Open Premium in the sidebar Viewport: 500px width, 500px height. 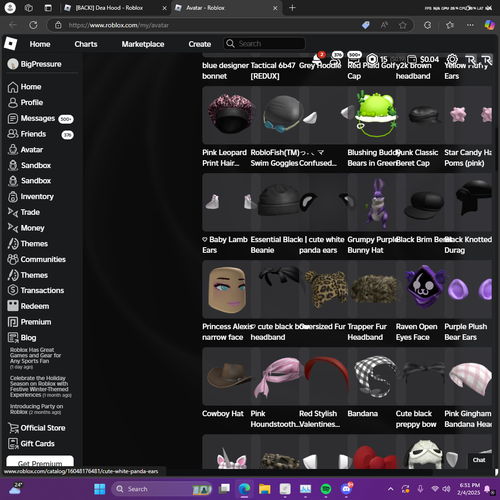(30, 322)
